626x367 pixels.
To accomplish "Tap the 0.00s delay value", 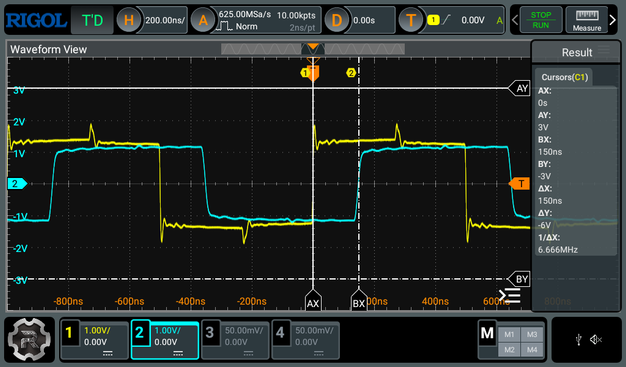I will pyautogui.click(x=364, y=20).
